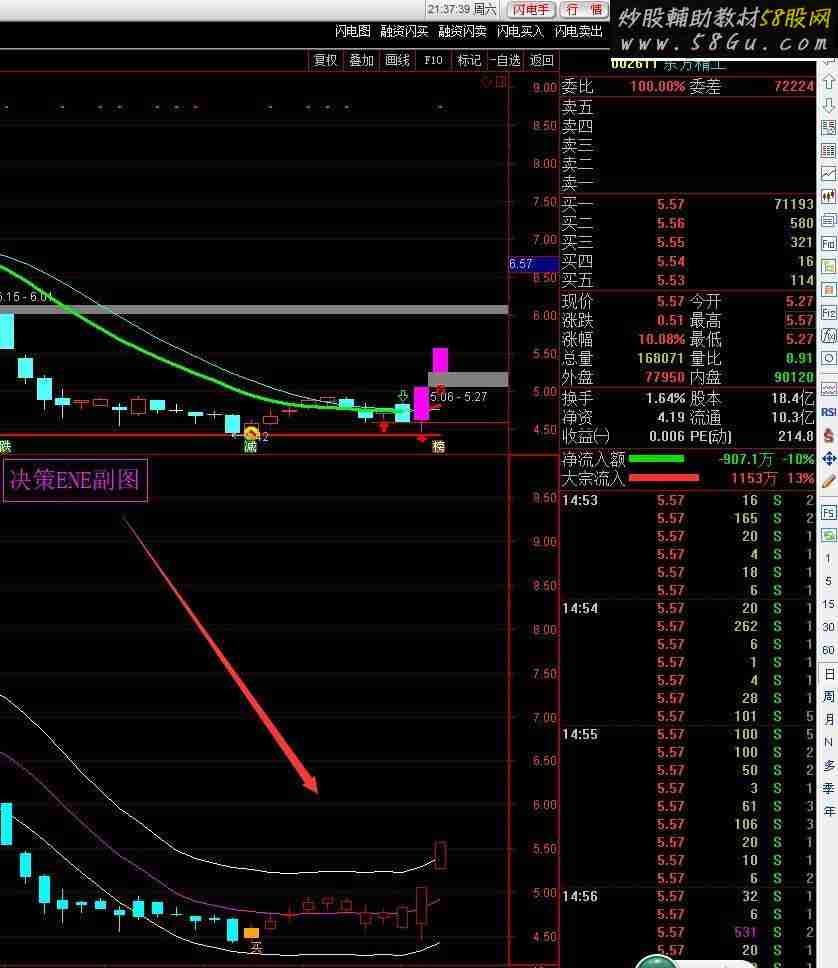
Task: Click the down arrow icon in right sidebar
Action: click(x=829, y=104)
